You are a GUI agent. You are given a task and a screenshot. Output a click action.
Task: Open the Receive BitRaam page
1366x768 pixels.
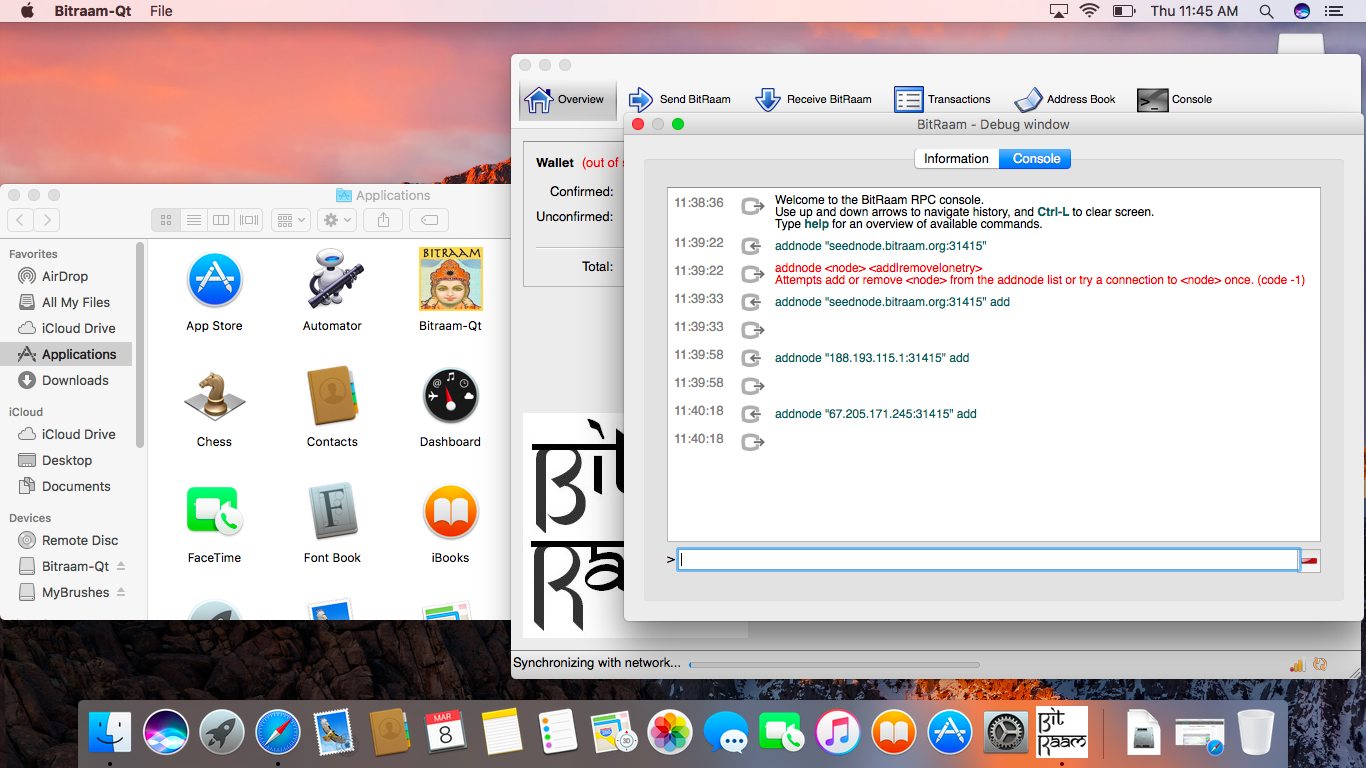[812, 99]
